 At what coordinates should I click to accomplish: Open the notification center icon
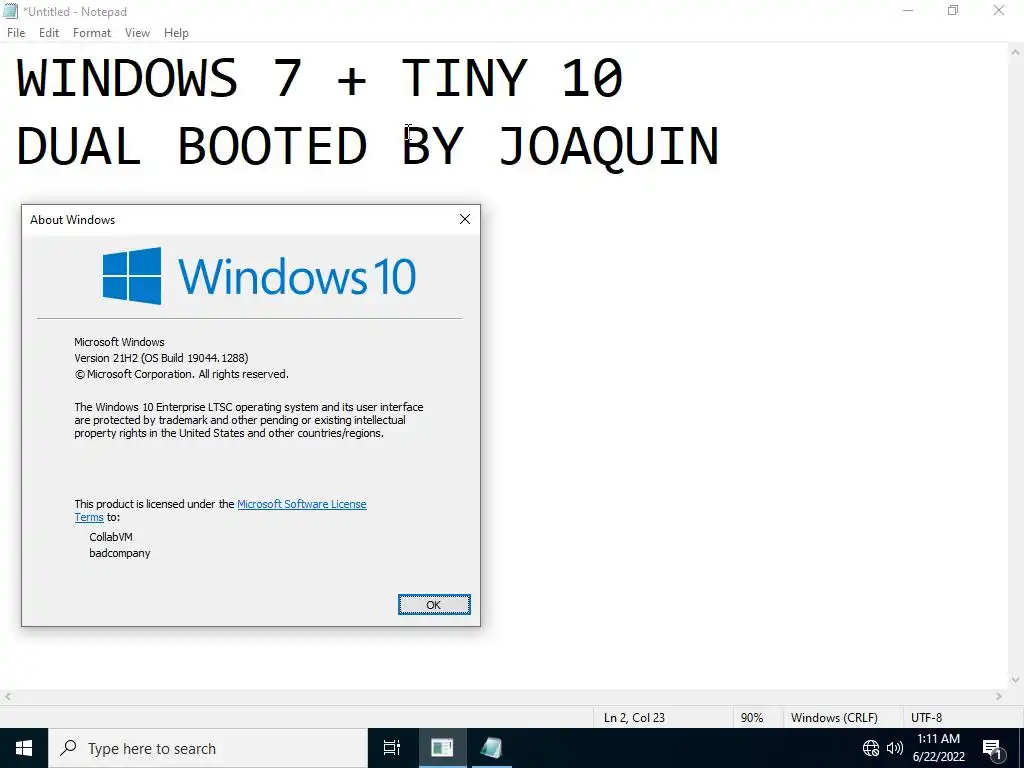992,748
